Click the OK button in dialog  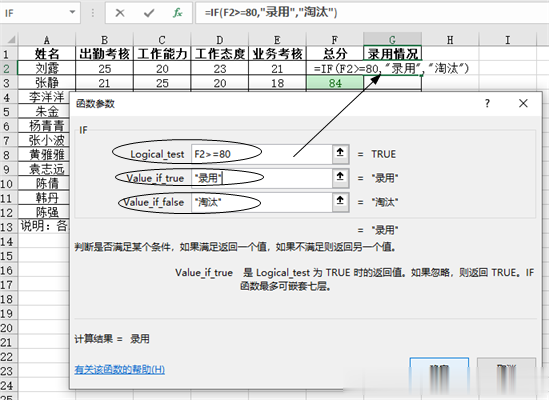(x=439, y=372)
